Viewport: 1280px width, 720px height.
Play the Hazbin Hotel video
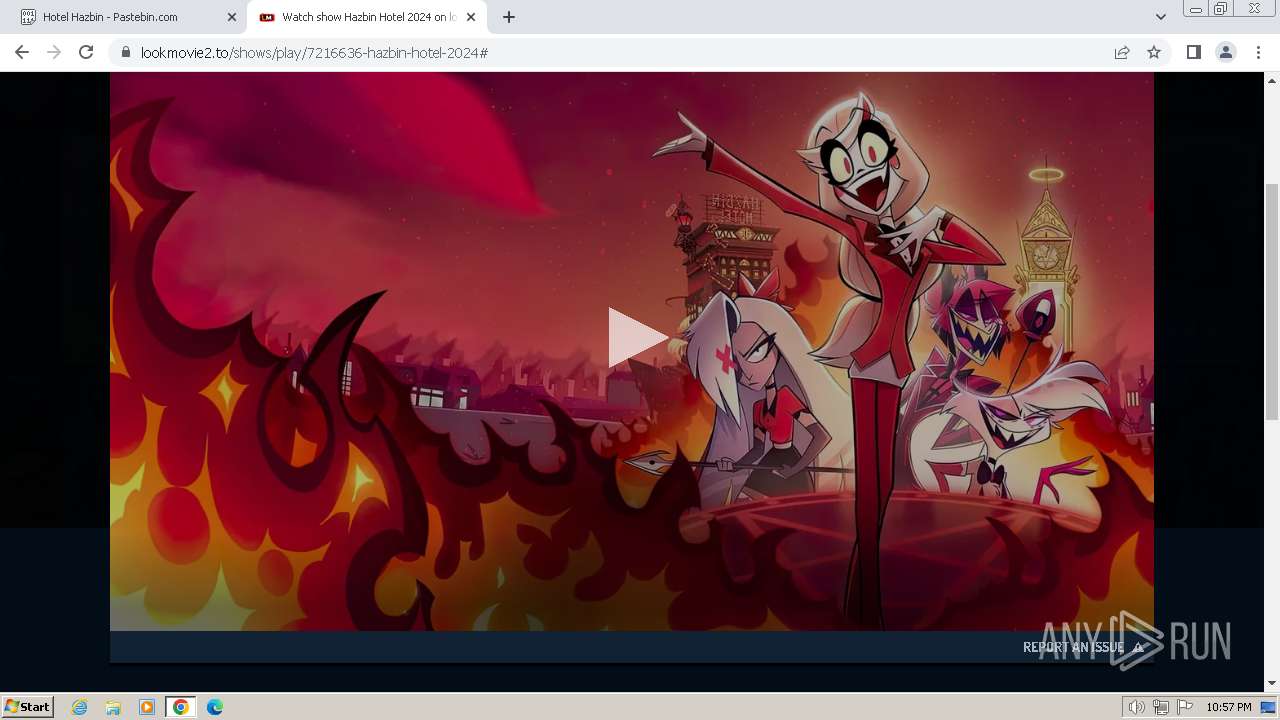tap(637, 337)
